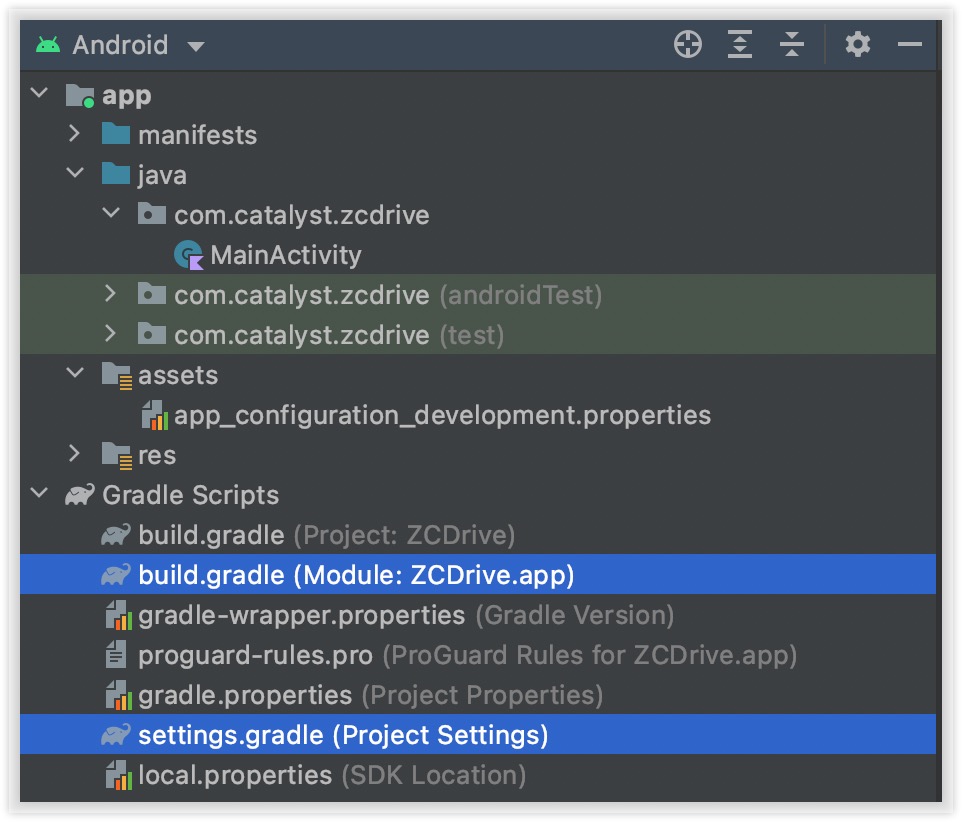Expand the res folder

(75, 453)
